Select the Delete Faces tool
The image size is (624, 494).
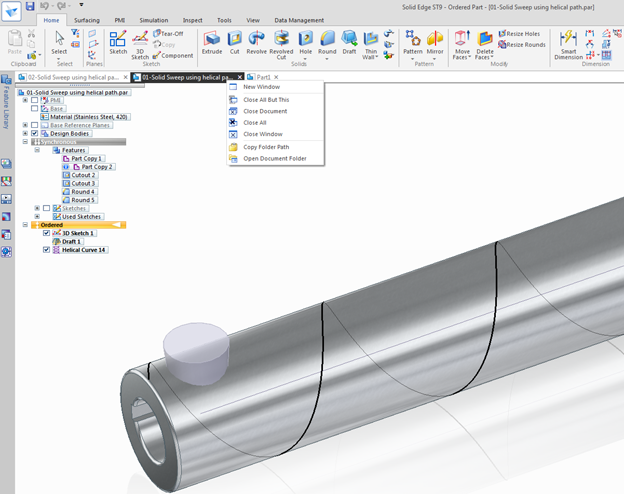click(x=485, y=45)
